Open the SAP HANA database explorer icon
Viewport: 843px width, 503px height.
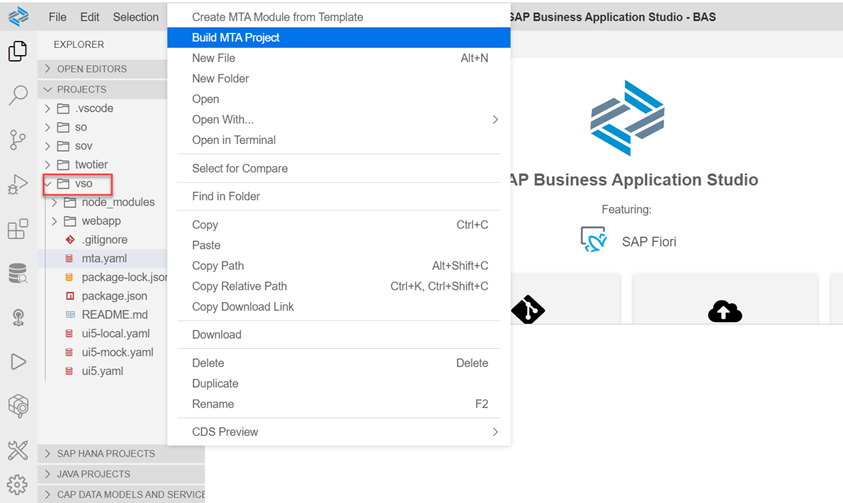pos(18,273)
